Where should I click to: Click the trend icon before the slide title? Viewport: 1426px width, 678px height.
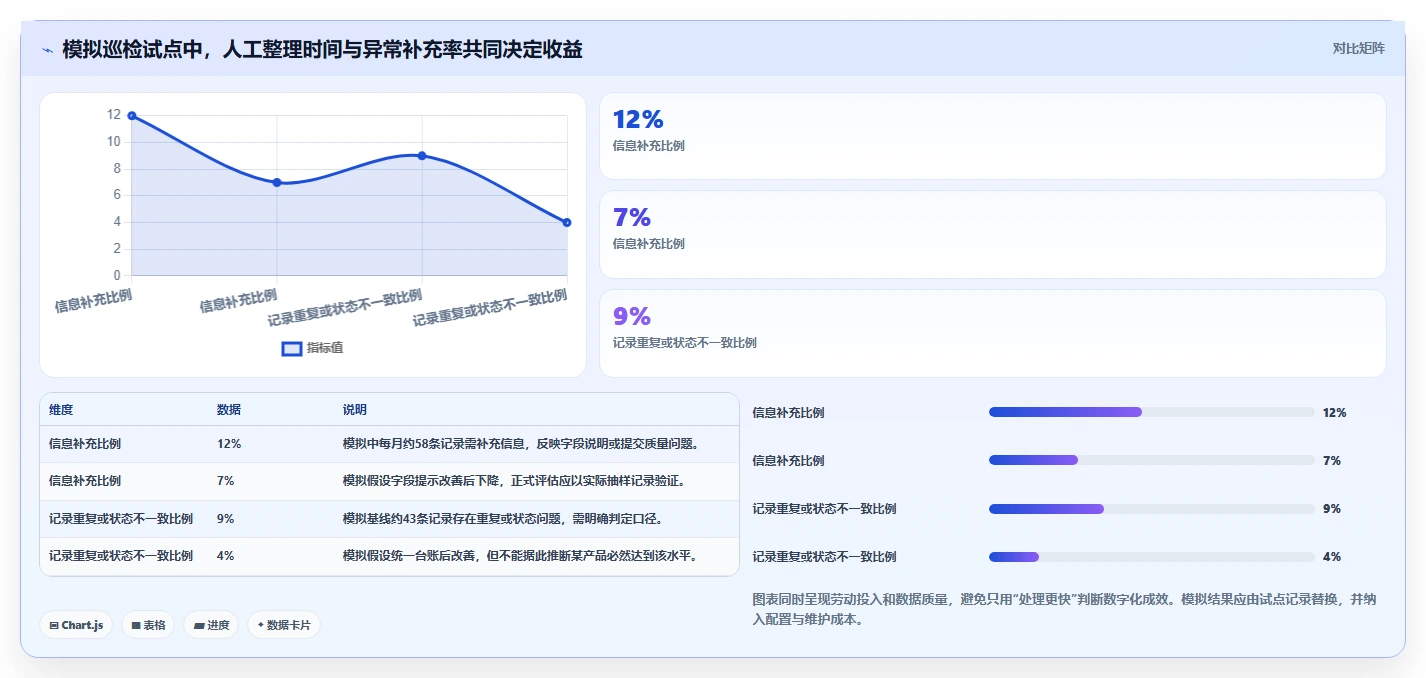[x=47, y=50]
